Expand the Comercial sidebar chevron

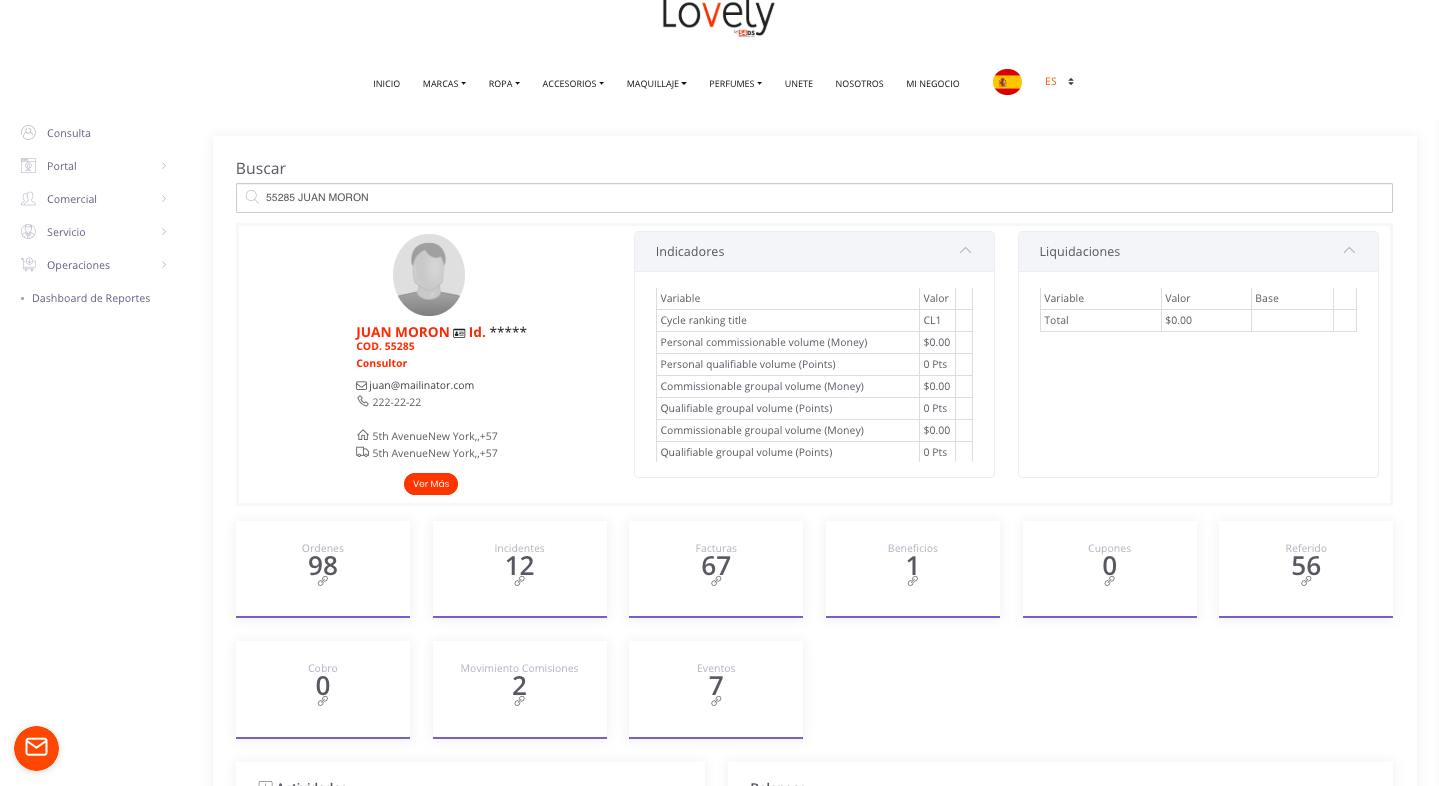(164, 199)
